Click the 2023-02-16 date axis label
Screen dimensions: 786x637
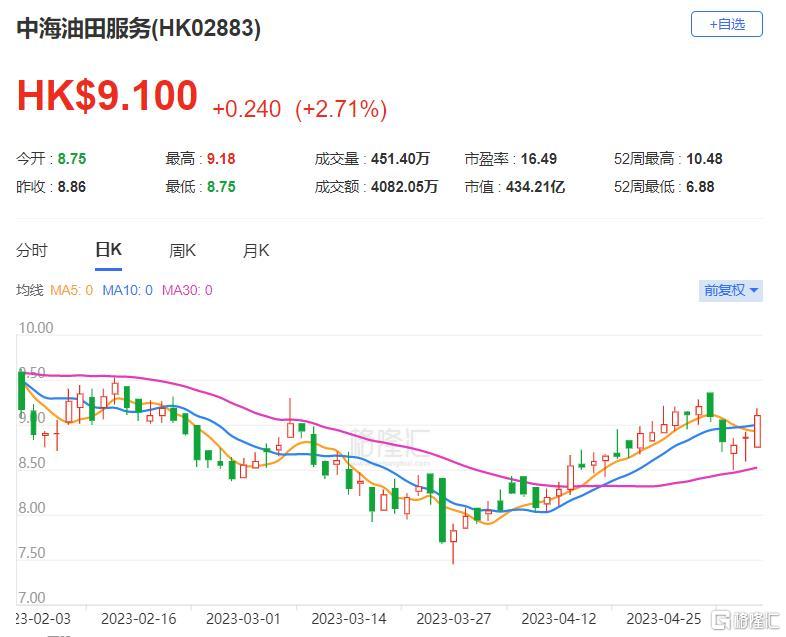point(138,619)
